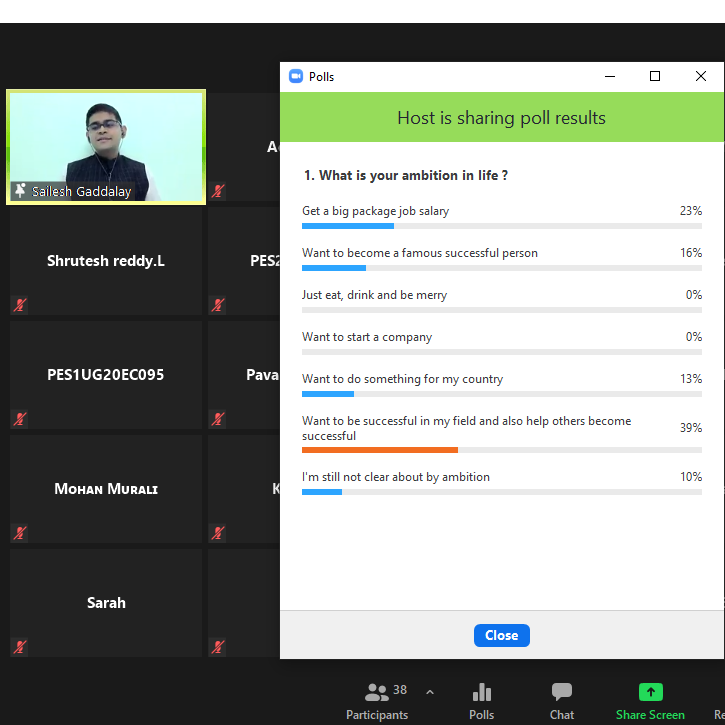
Task: Expand the caret next to Participants
Action: [430, 692]
